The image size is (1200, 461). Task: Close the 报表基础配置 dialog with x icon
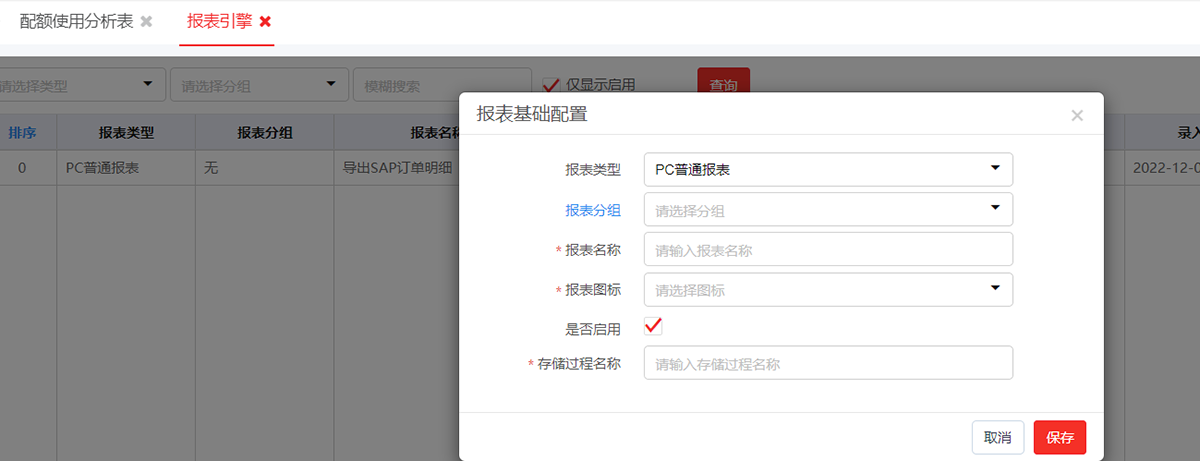(x=1077, y=115)
